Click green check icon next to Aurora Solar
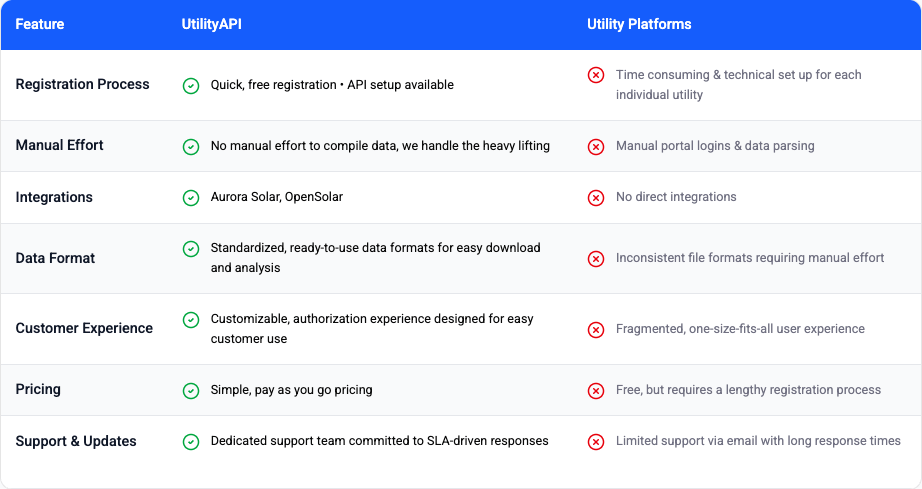The width and height of the screenshot is (922, 489). click(x=190, y=198)
